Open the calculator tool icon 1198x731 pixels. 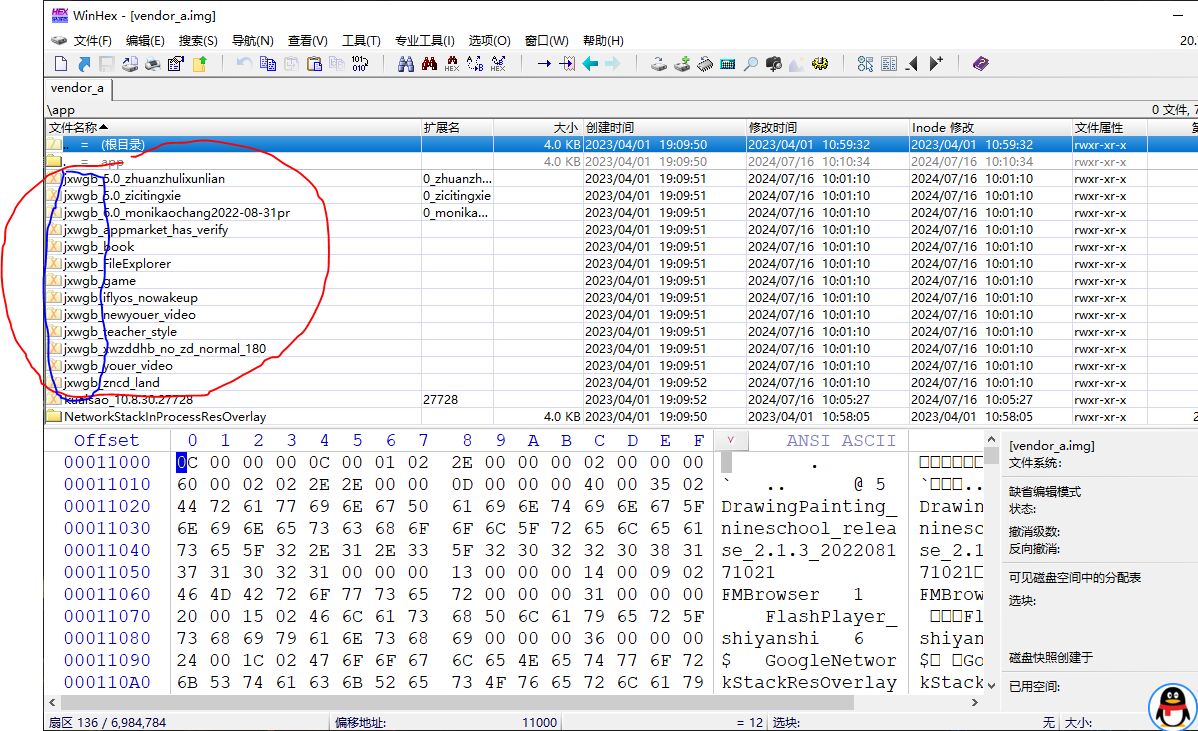pos(728,64)
